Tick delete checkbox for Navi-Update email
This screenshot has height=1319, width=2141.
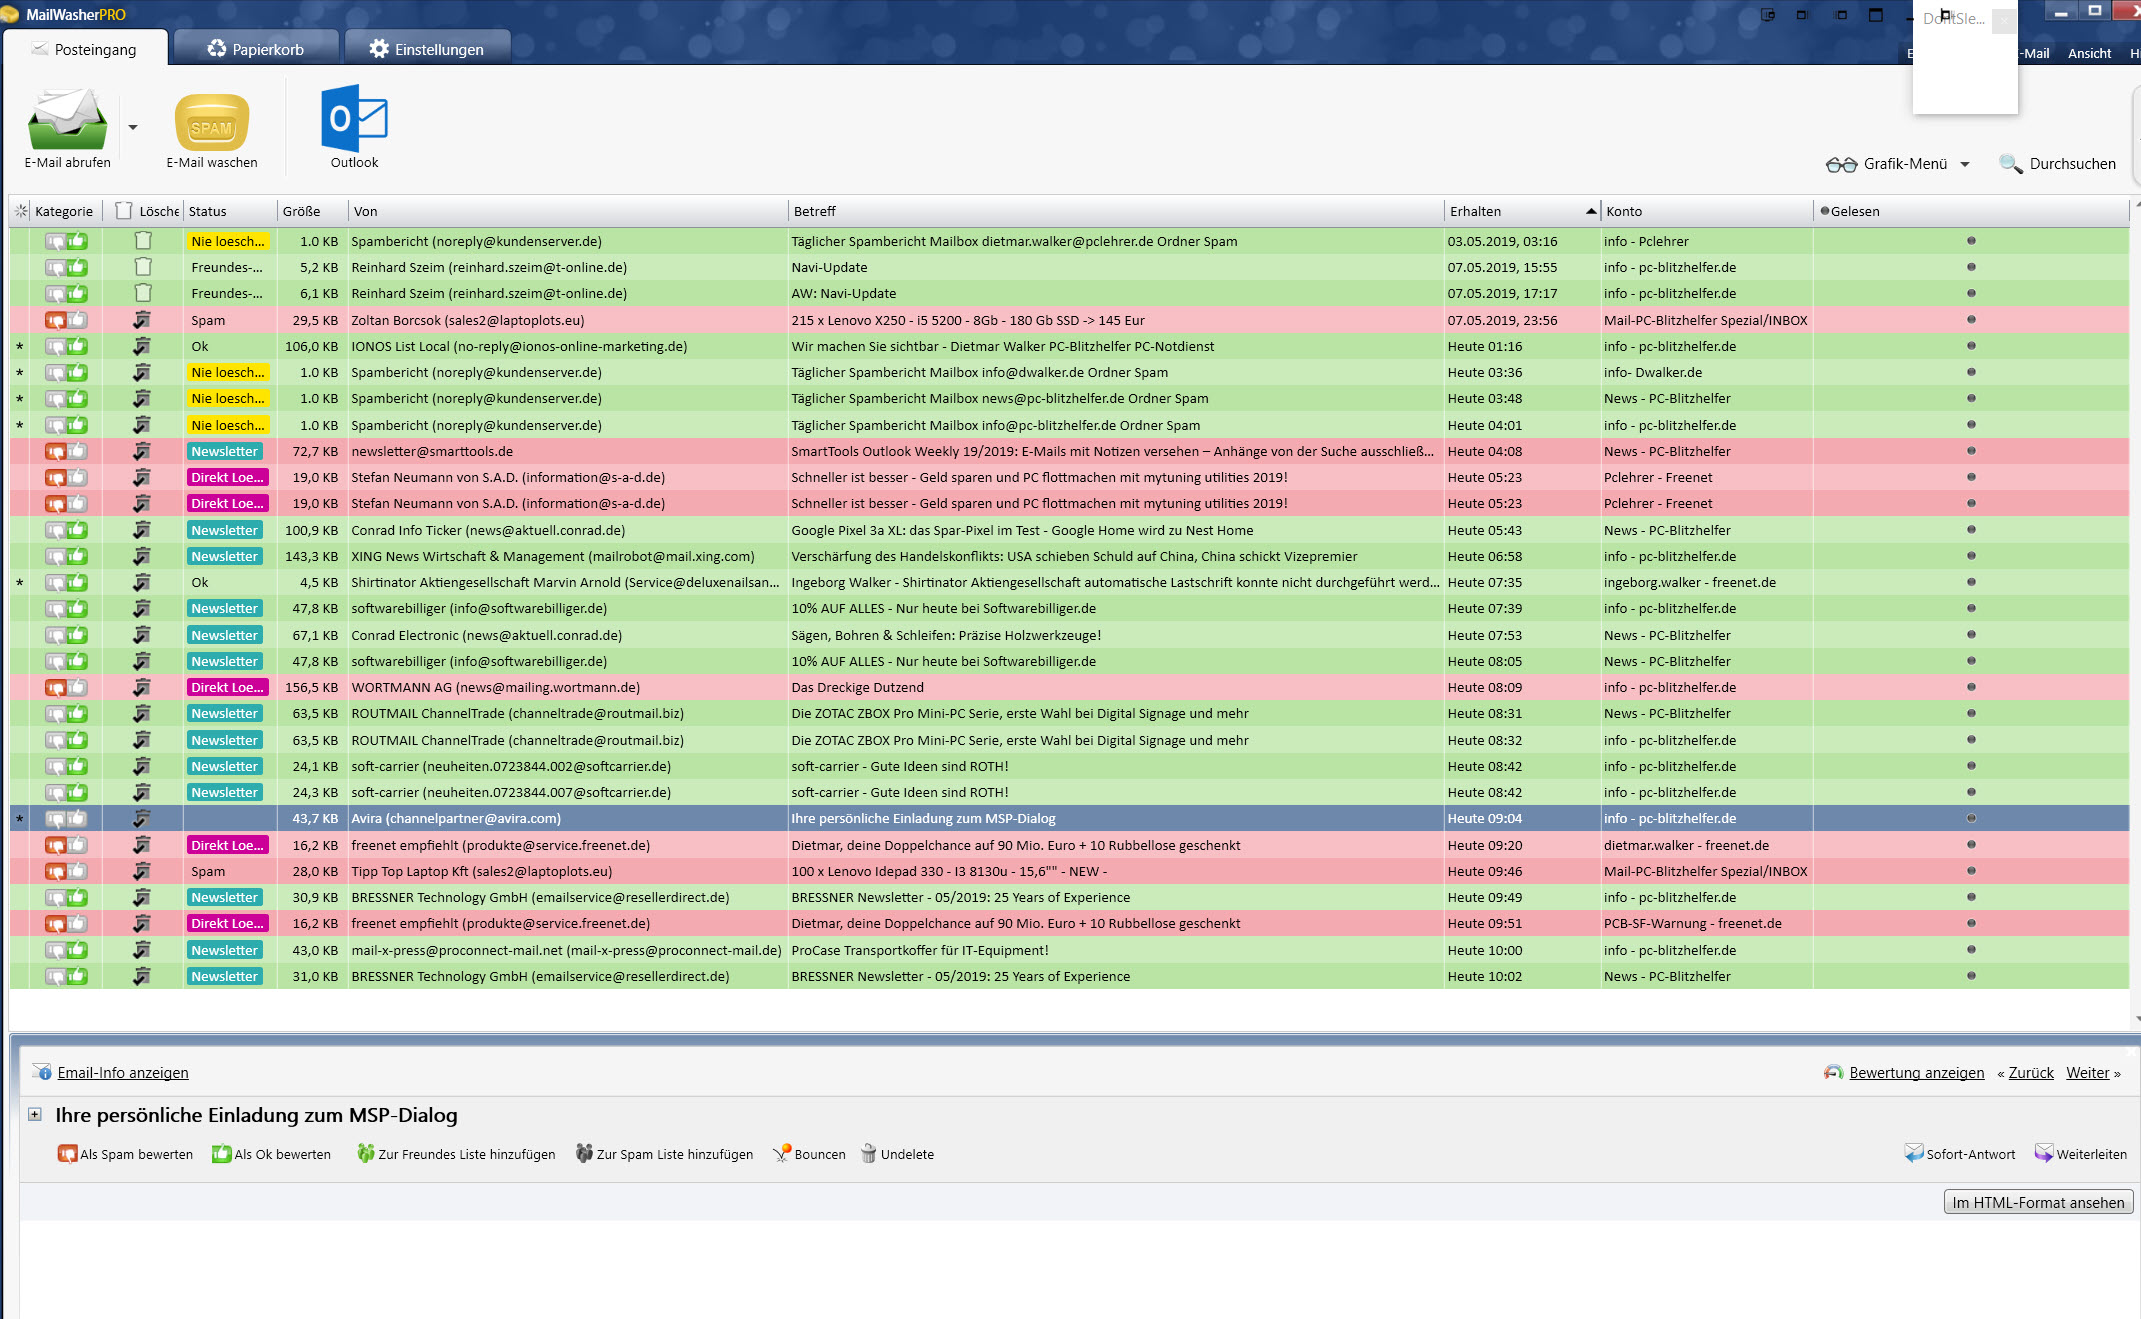pyautogui.click(x=143, y=267)
